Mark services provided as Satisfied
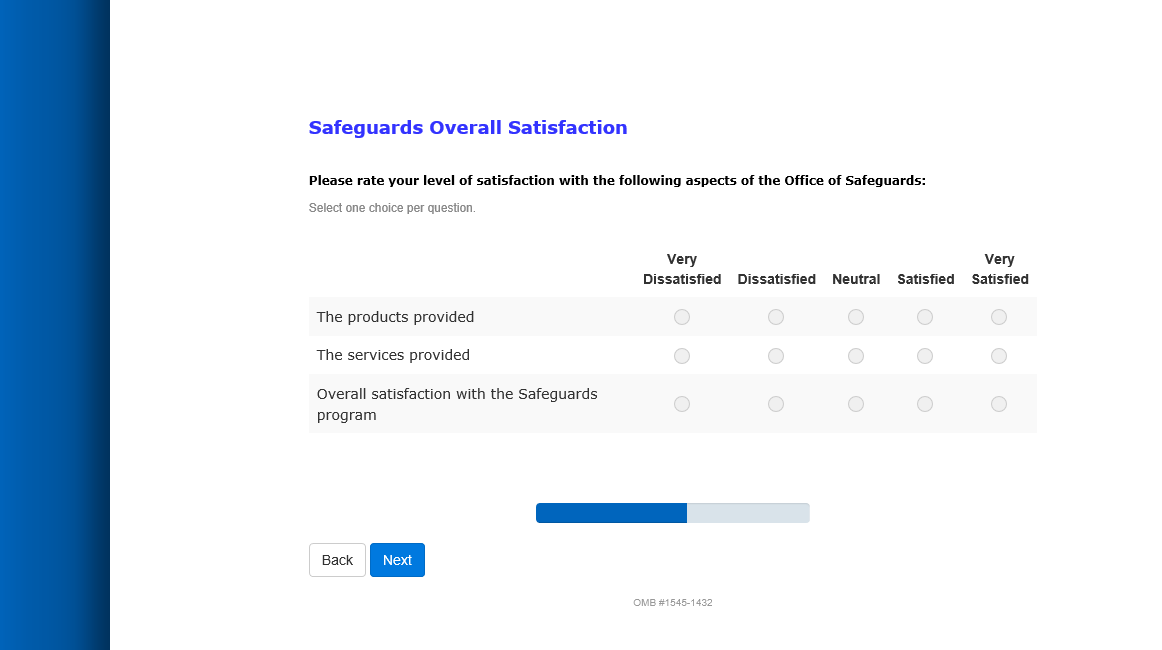This screenshot has width=1162, height=650. click(925, 356)
